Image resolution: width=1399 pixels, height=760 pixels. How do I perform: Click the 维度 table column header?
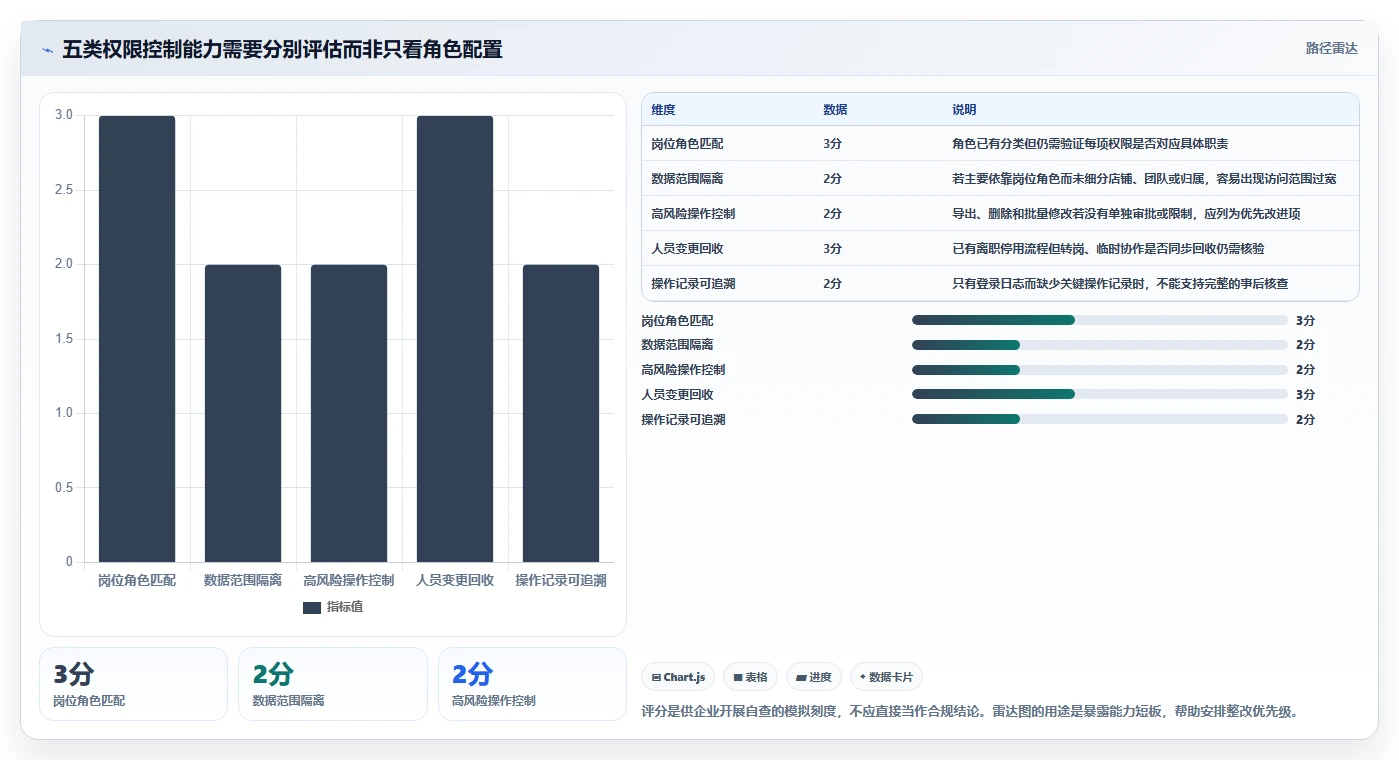point(663,110)
